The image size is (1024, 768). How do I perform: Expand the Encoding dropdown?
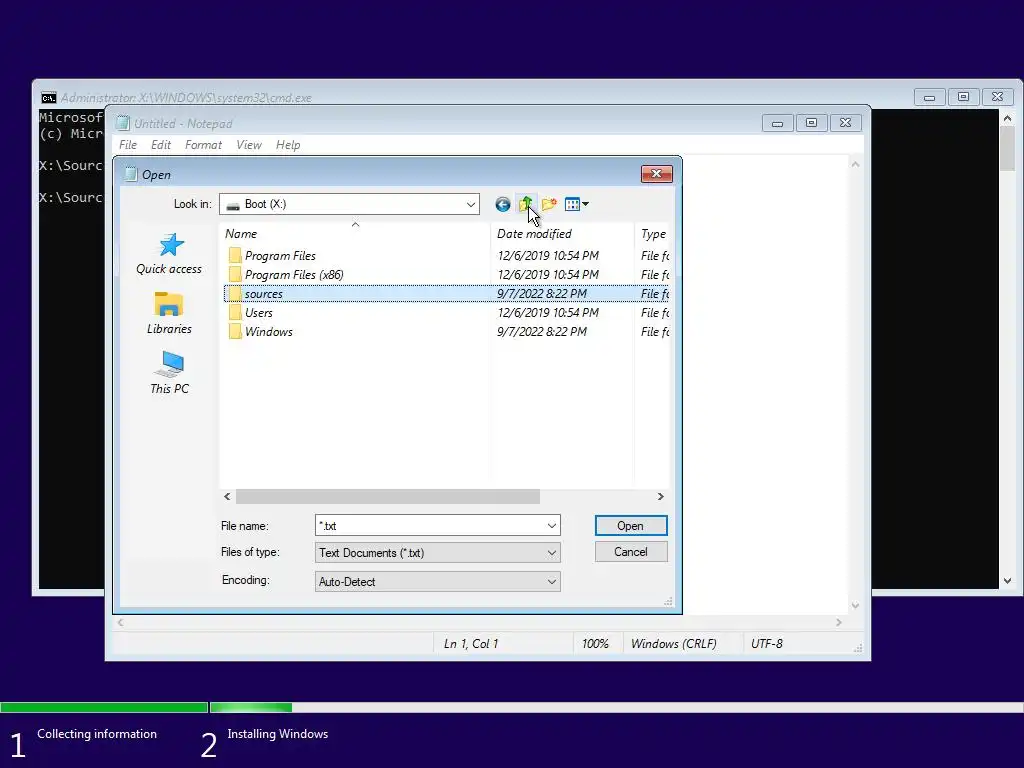[x=552, y=581]
